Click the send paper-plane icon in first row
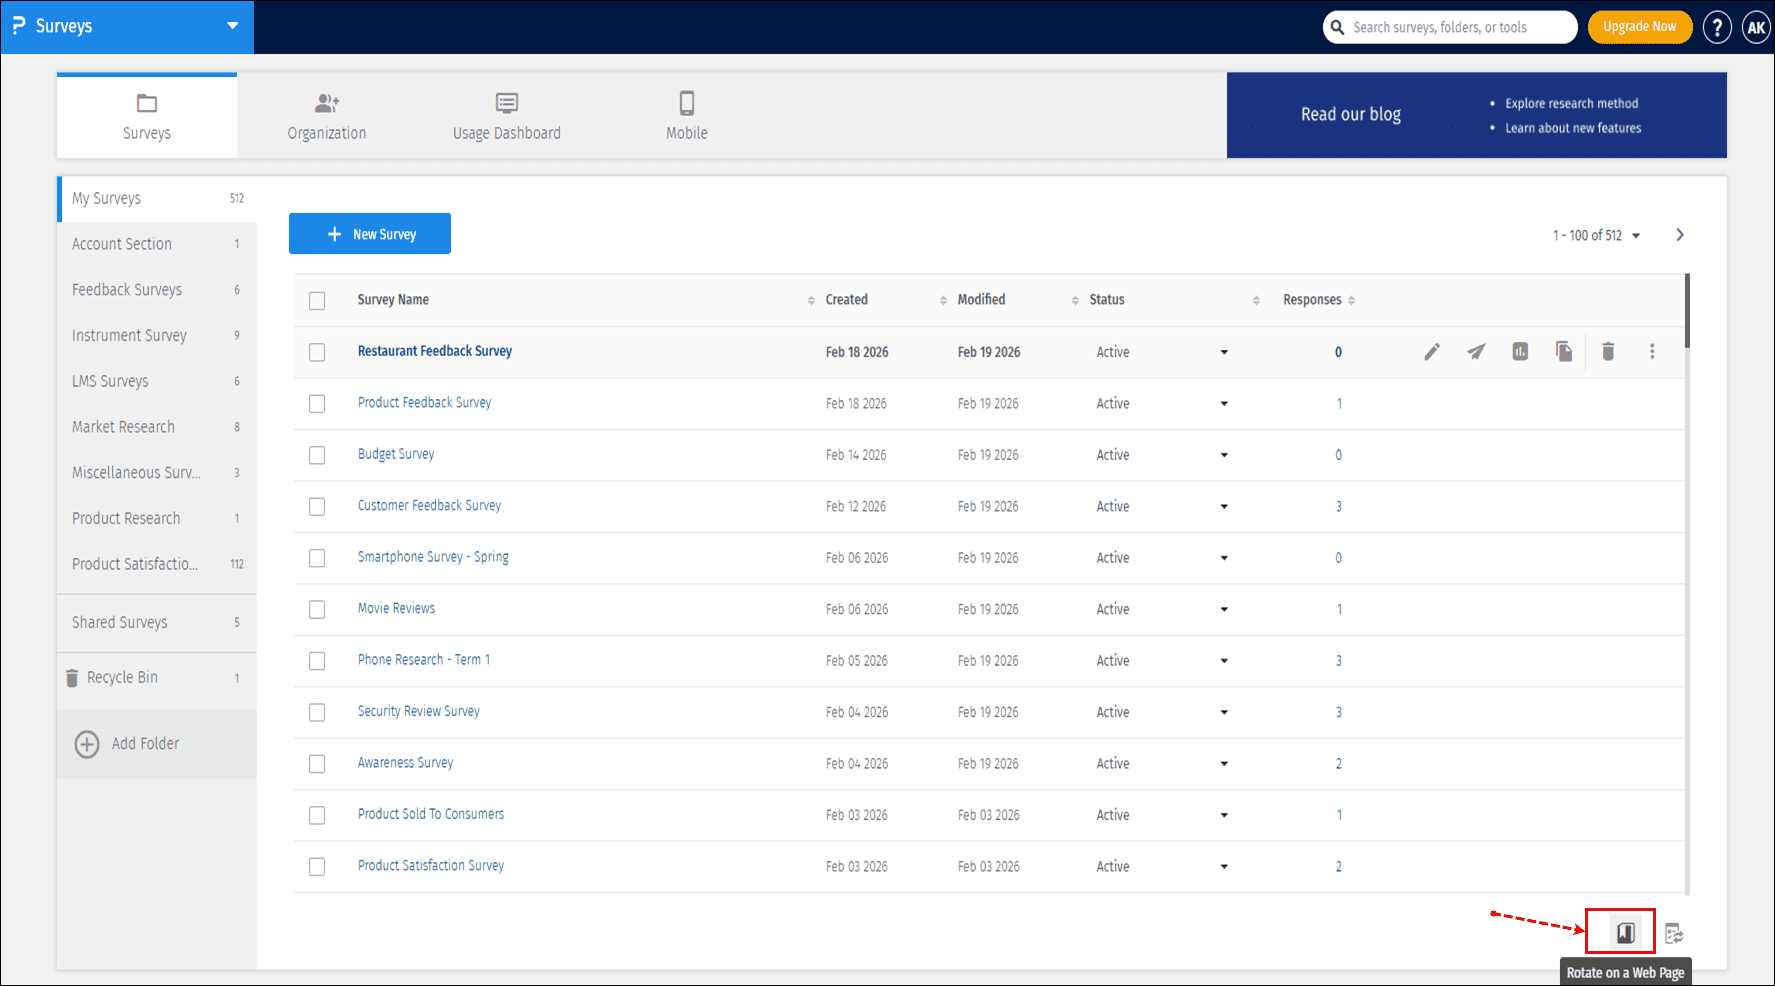Viewport: 1775px width, 986px height. pyautogui.click(x=1476, y=352)
